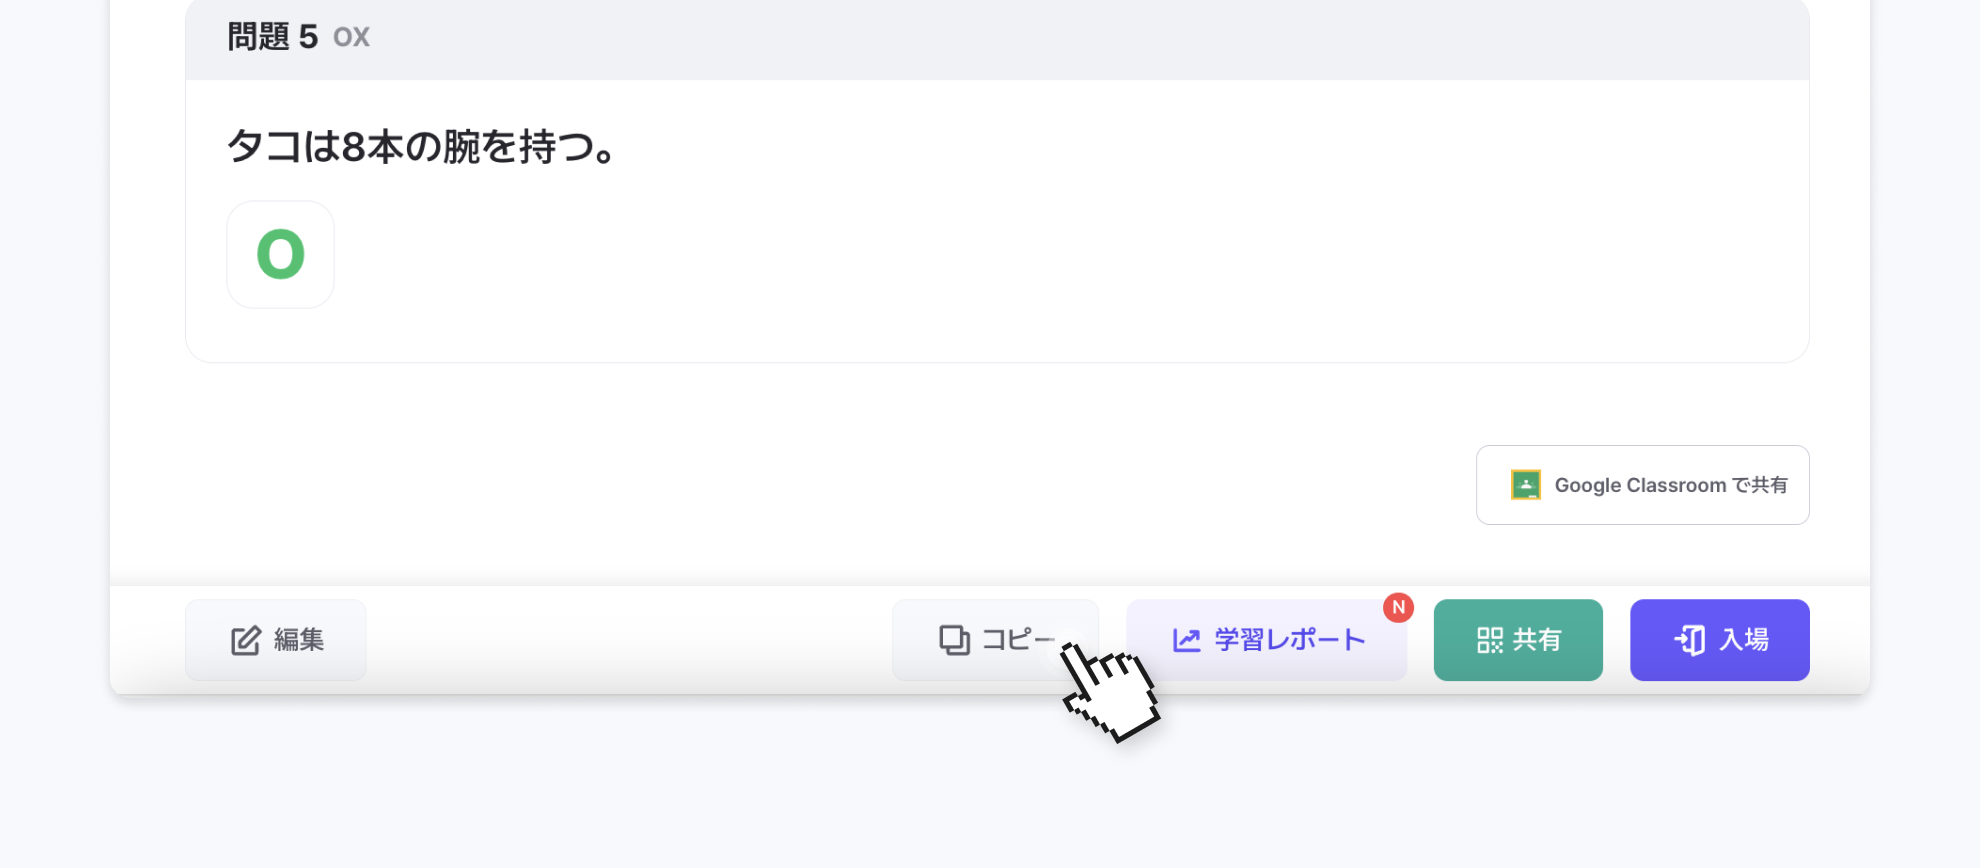Click the copy squares icon
This screenshot has height=868, width=1980.
(x=954, y=640)
